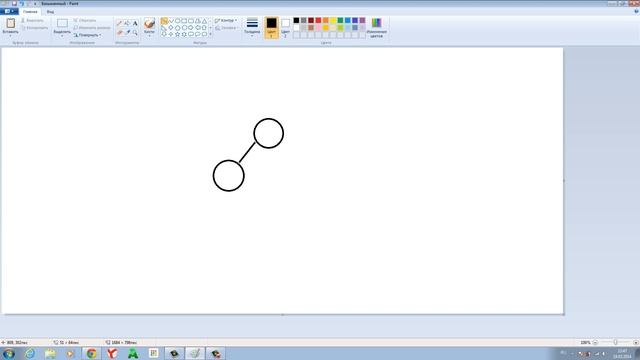
Task: Pick the purple color swatch
Action: pyautogui.click(x=362, y=20)
